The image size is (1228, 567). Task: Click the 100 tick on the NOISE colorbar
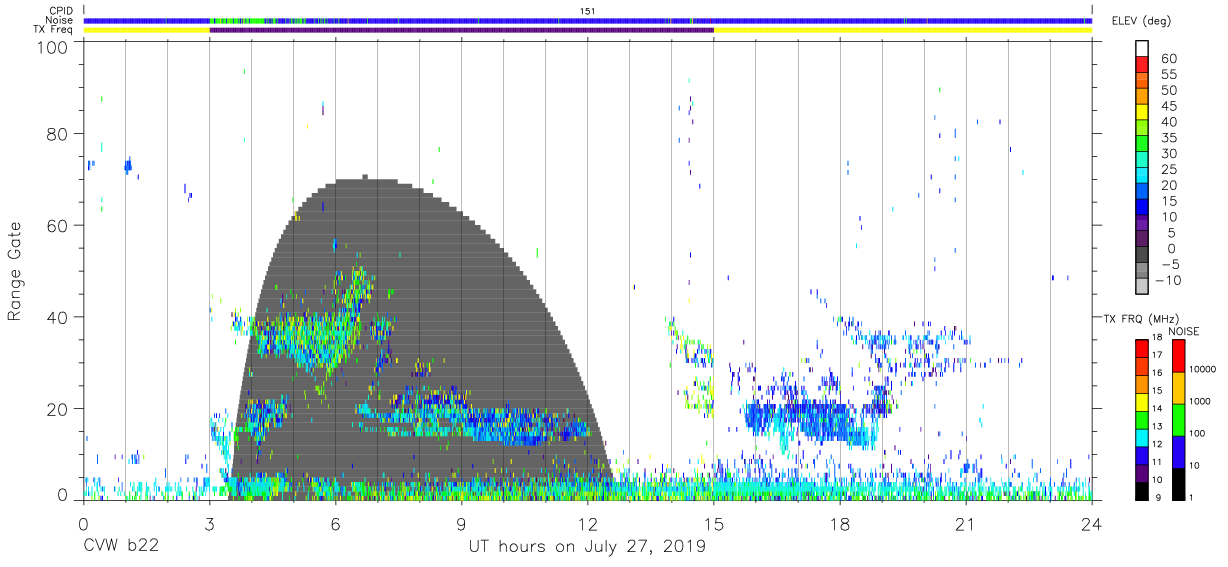coord(1197,435)
